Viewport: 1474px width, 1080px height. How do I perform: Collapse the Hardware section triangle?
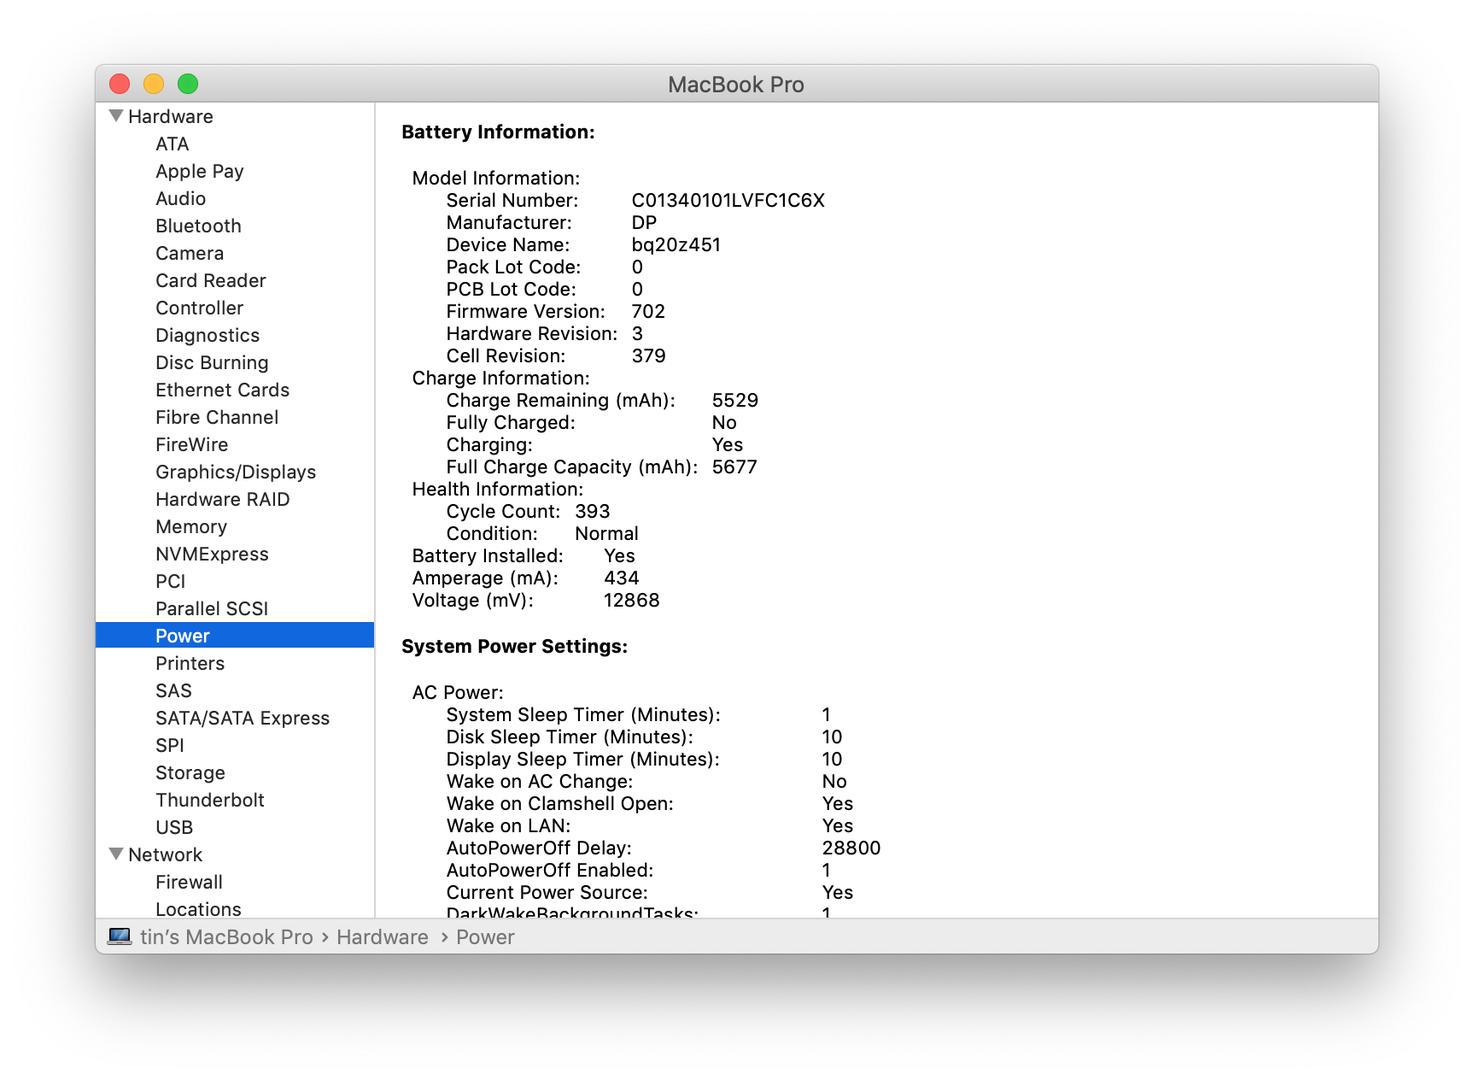click(116, 116)
